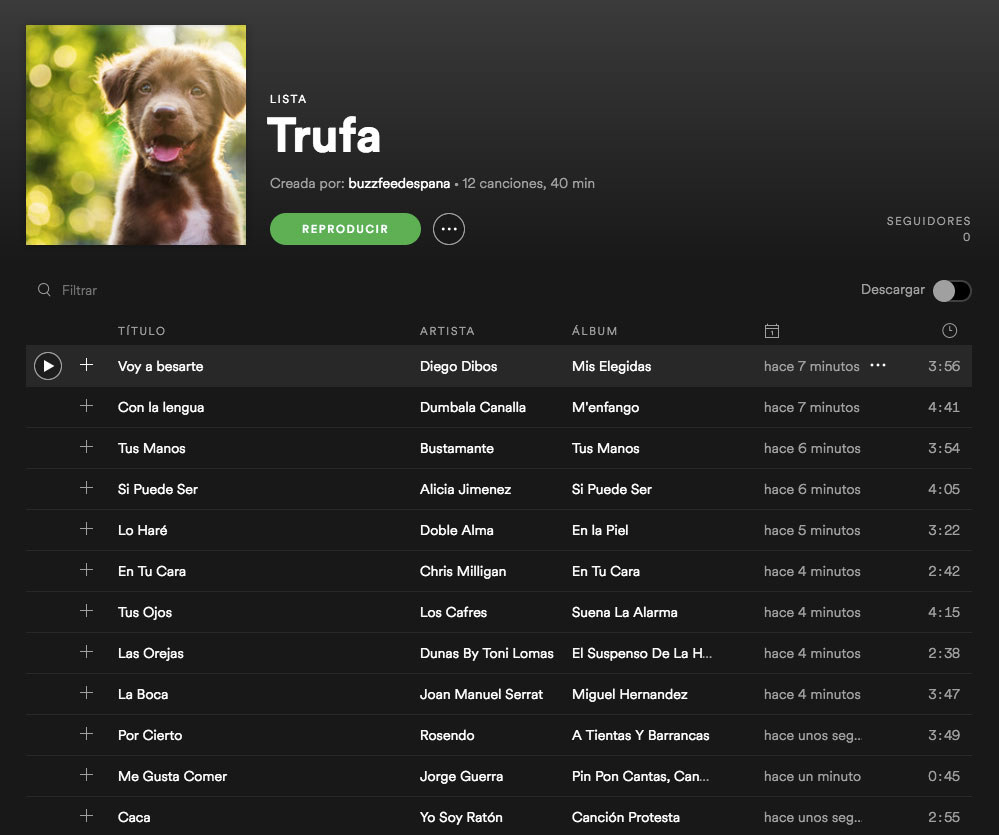The image size is (999, 835).
Task: Click the puppy playlist cover image
Action: (136, 135)
